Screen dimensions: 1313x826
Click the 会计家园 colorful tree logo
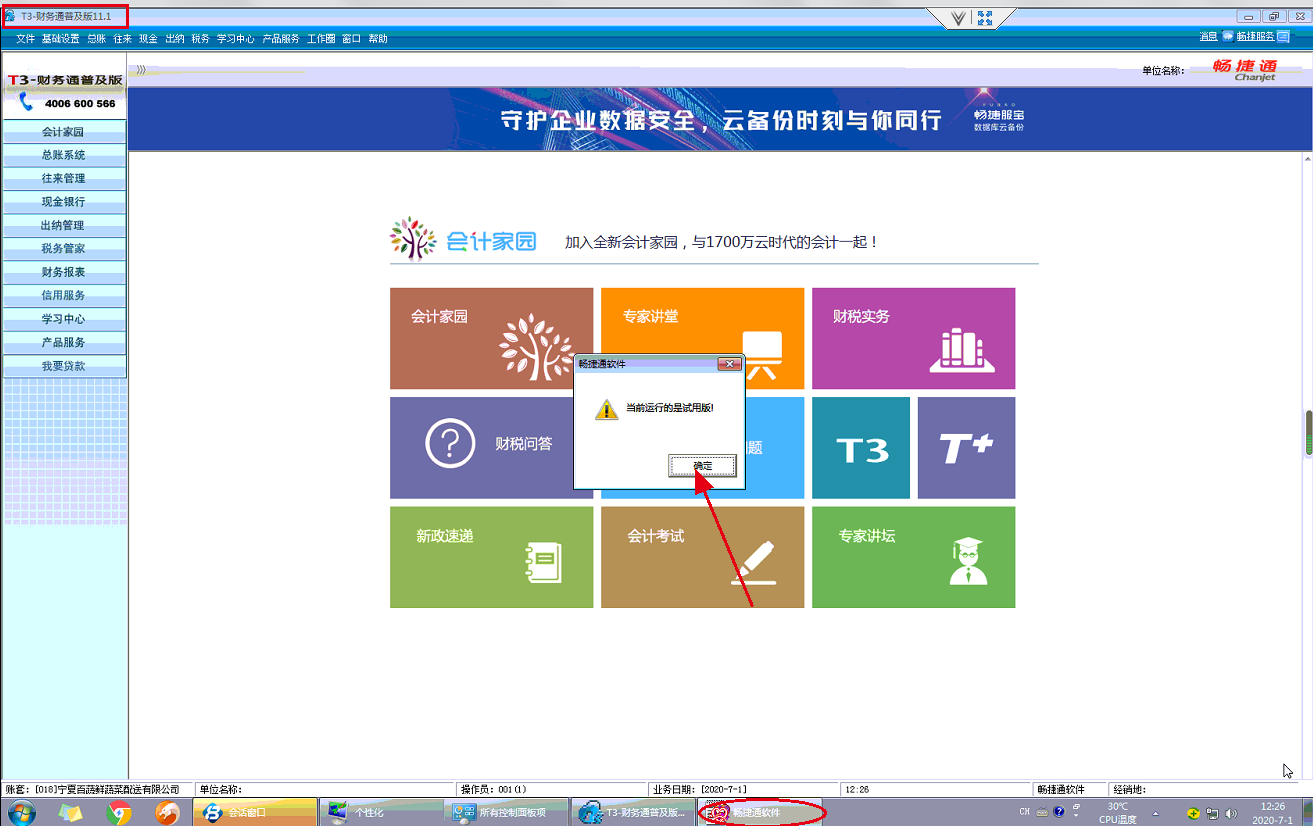click(413, 239)
